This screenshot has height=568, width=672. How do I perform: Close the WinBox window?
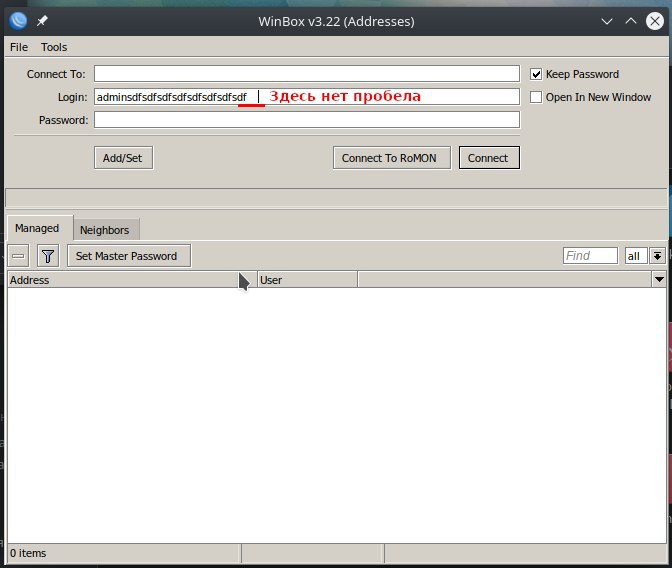tap(654, 21)
